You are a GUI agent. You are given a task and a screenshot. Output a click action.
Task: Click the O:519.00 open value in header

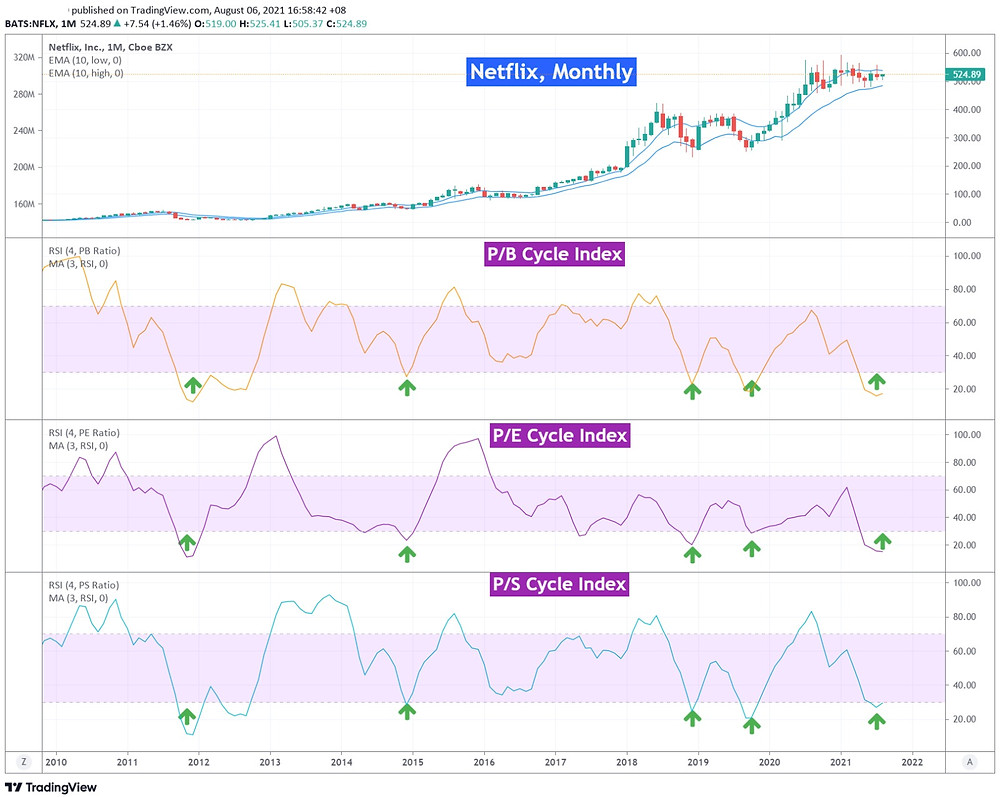tap(215, 24)
